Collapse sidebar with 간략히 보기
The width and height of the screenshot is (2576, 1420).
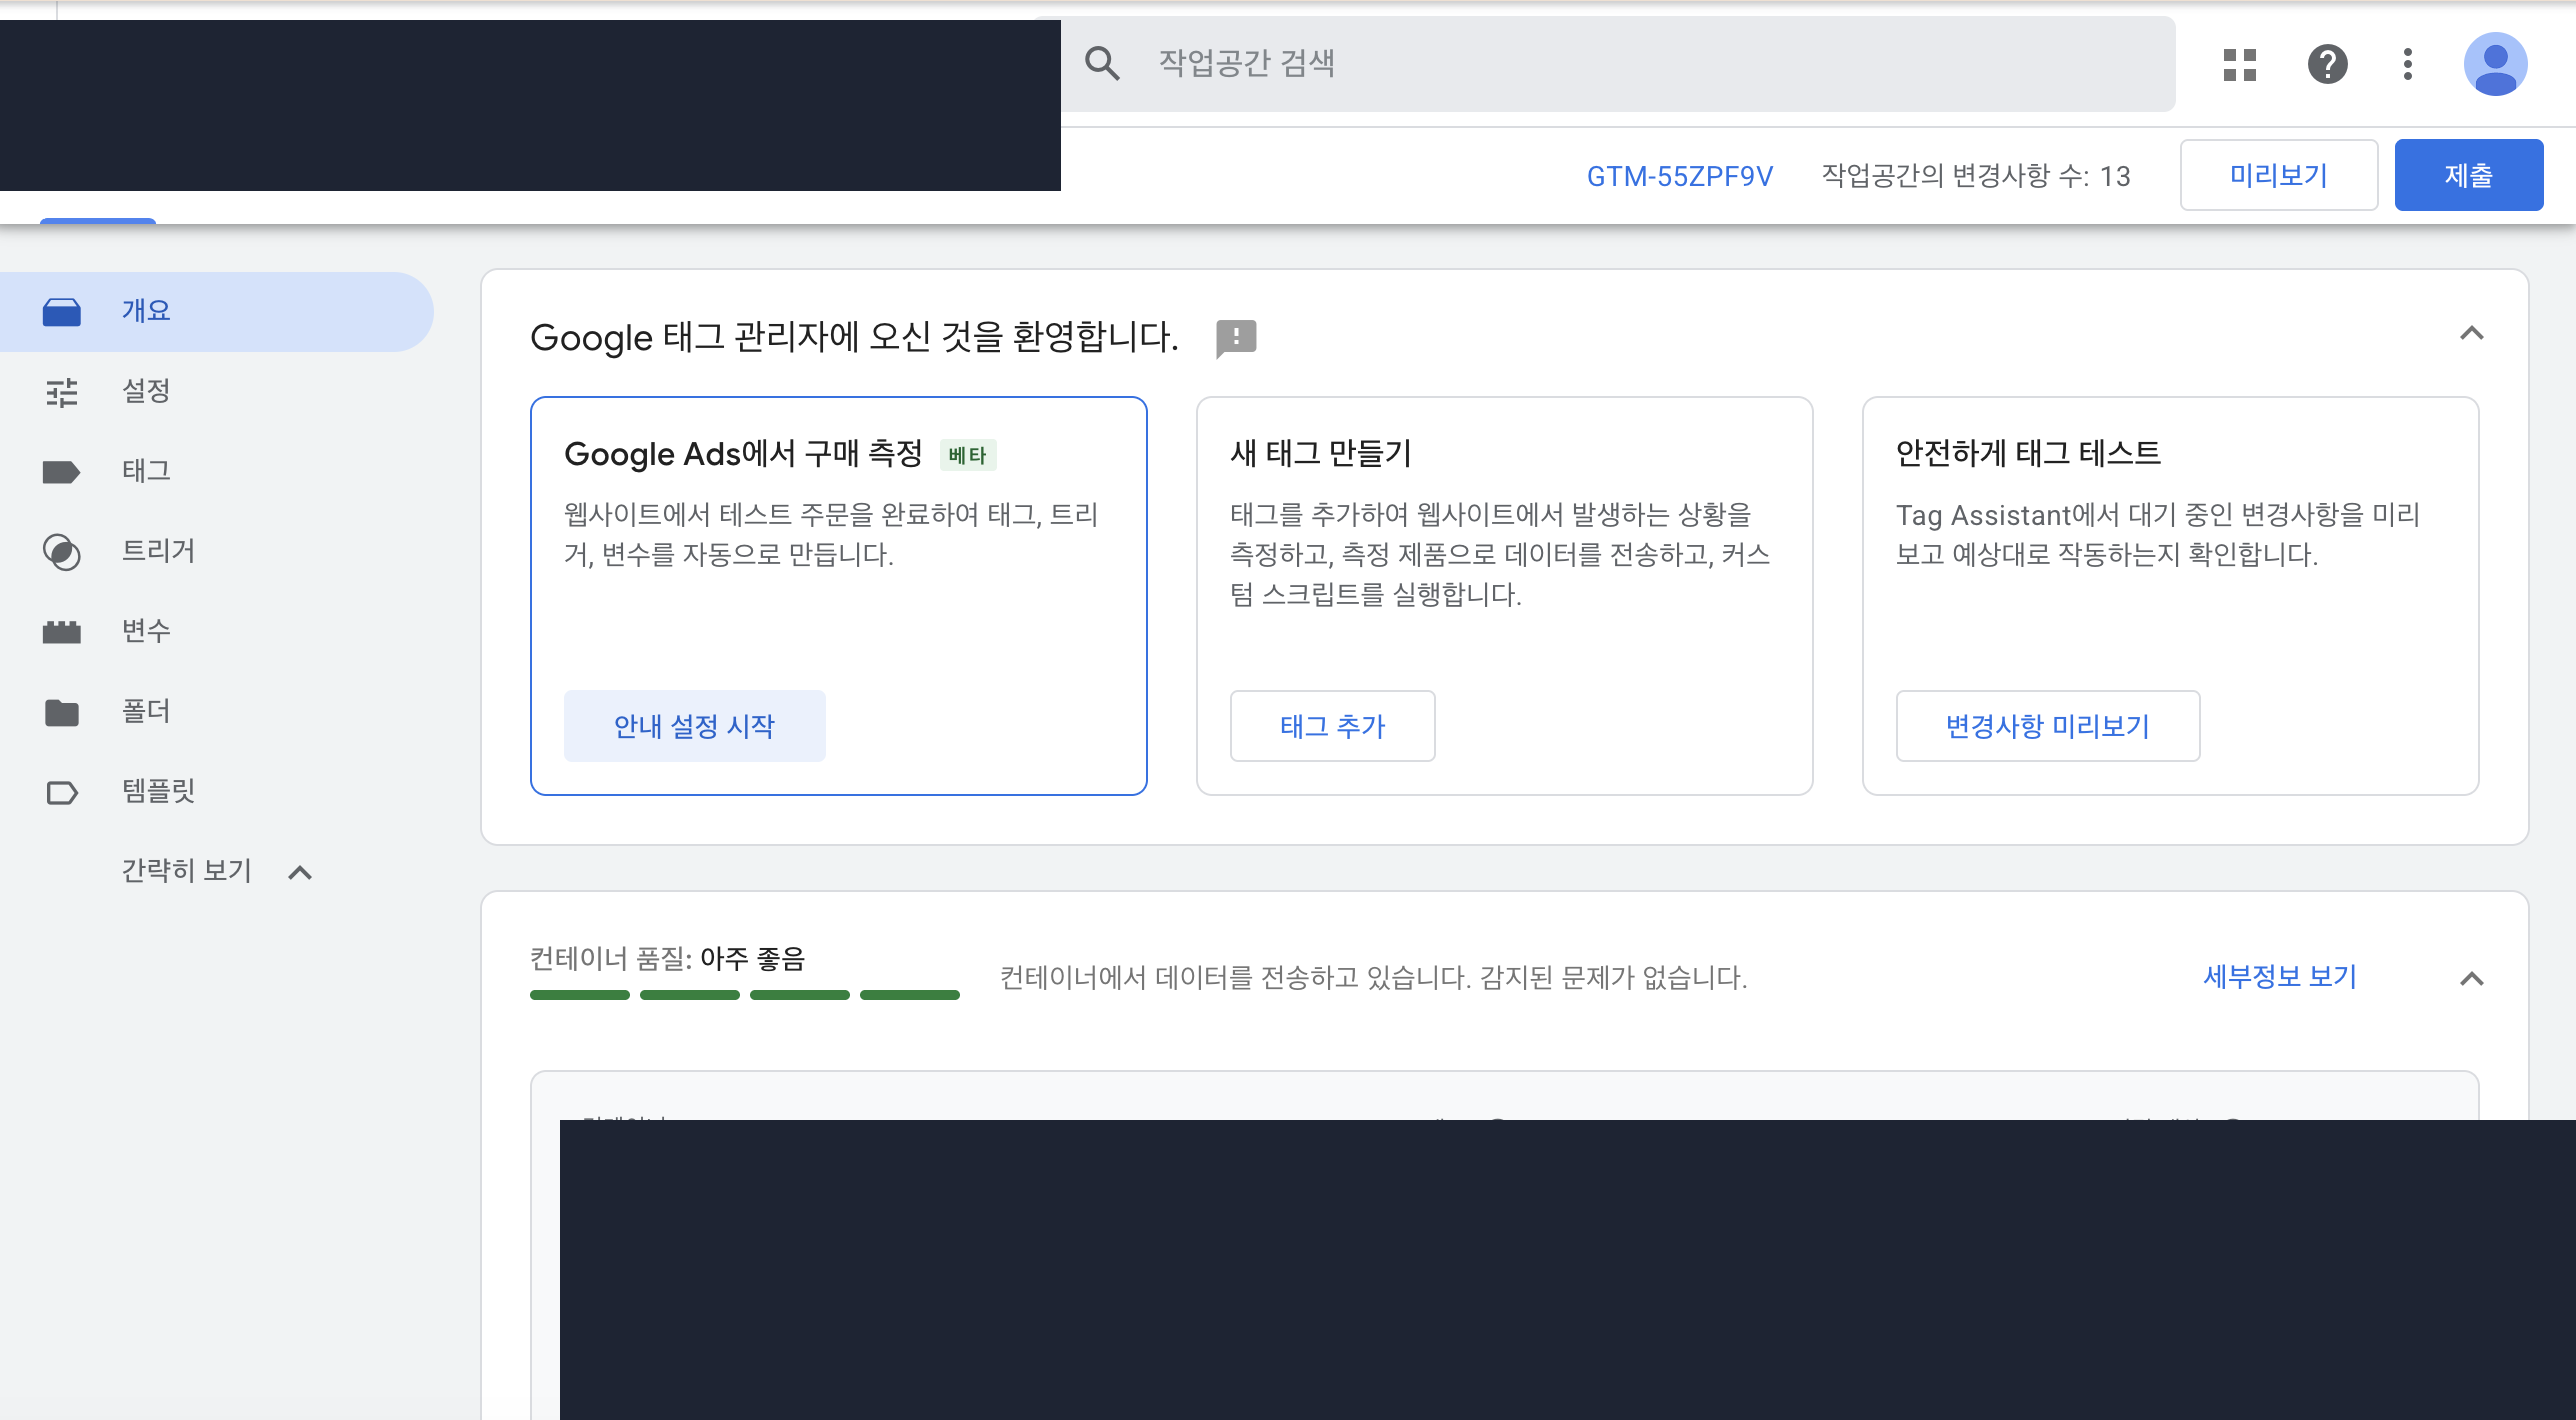click(217, 871)
